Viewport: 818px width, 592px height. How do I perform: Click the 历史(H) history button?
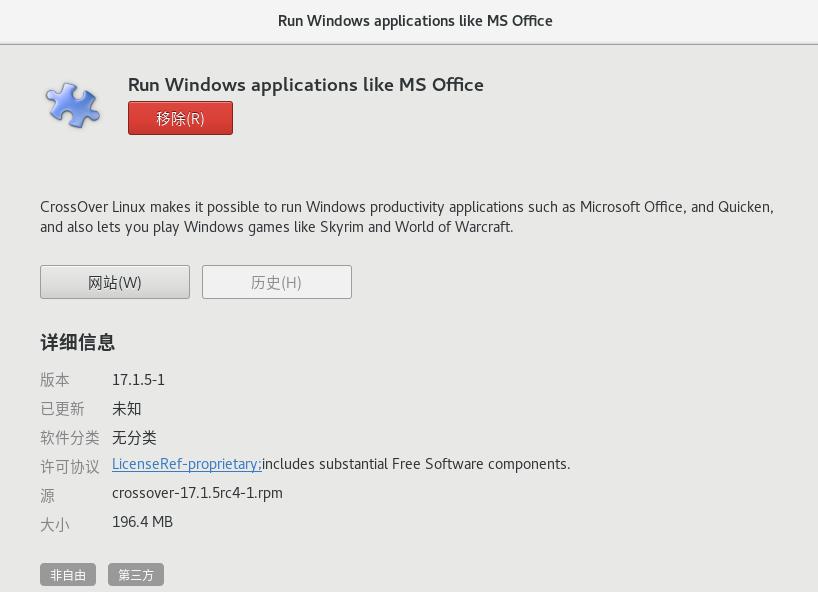pyautogui.click(x=276, y=282)
